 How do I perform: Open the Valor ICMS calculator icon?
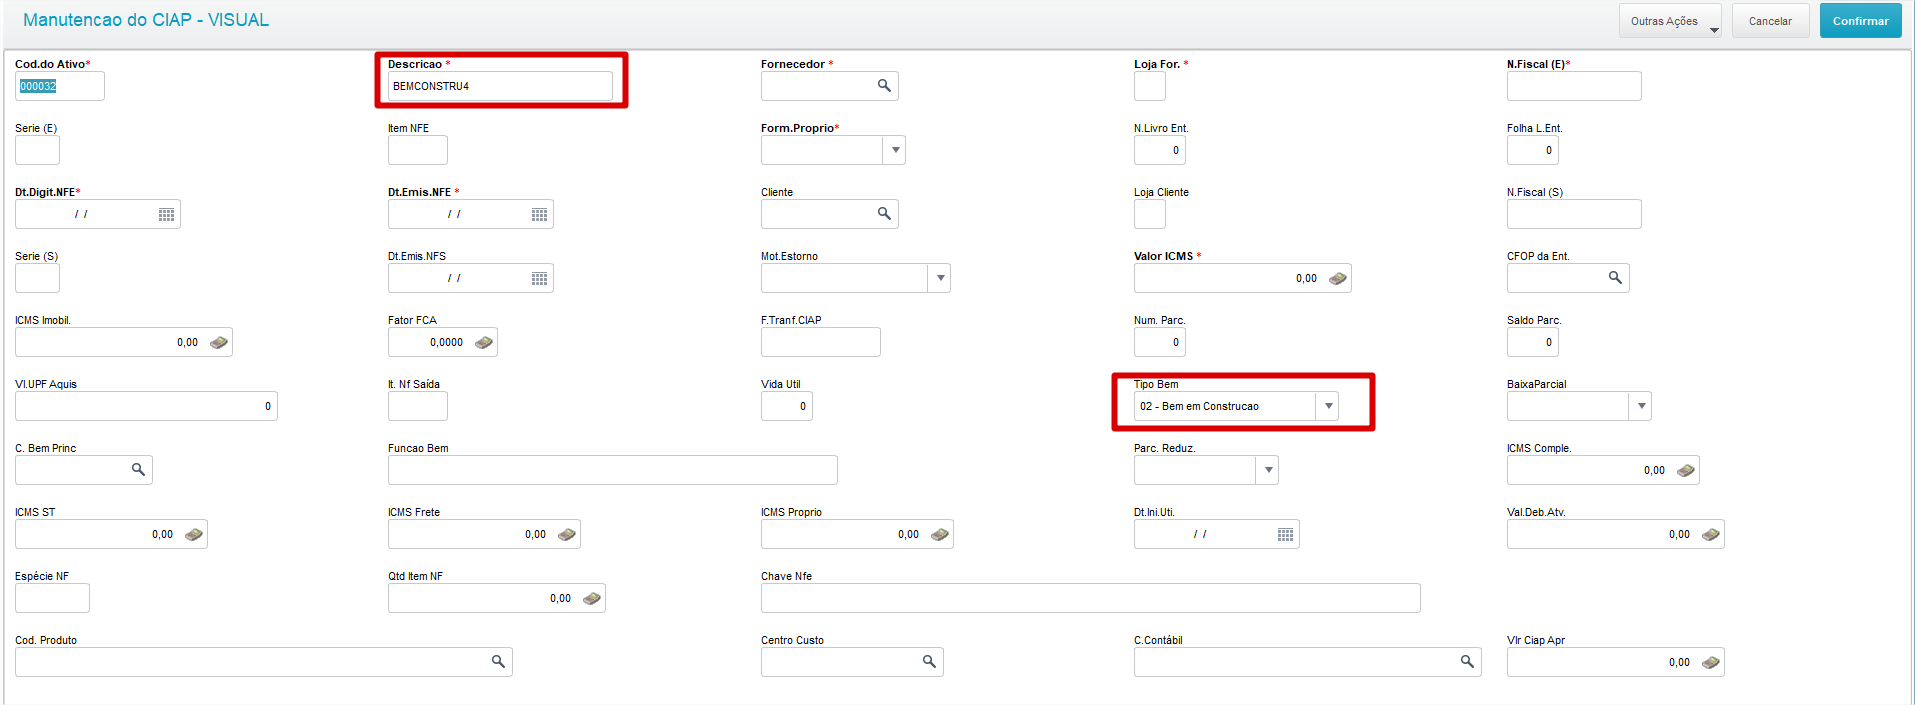pyautogui.click(x=1338, y=278)
